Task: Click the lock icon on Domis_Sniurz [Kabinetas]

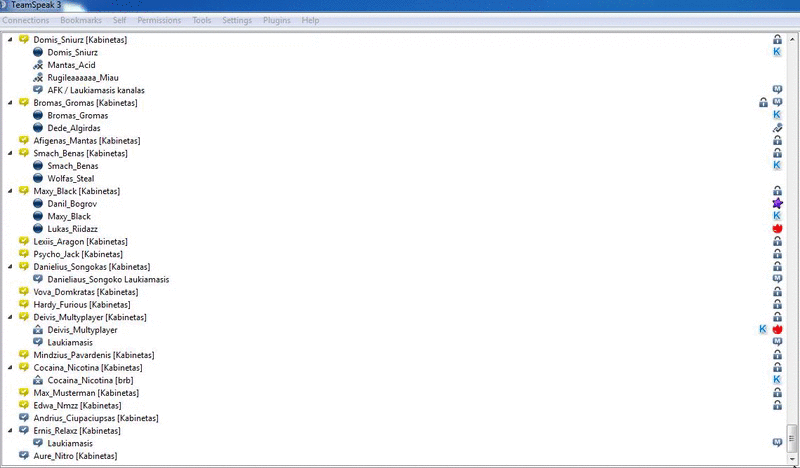Action: [777, 39]
